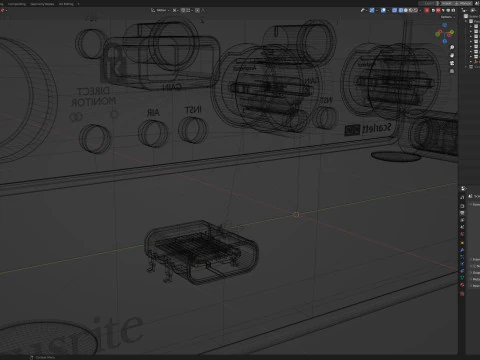Open the World properties tab
The width and height of the screenshot is (480, 360).
tap(462, 234)
